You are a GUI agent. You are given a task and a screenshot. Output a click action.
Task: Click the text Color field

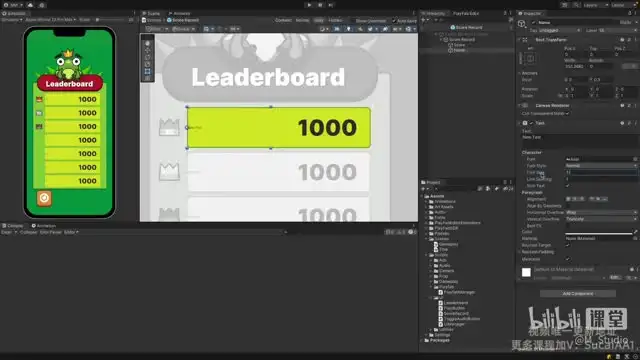(x=598, y=232)
